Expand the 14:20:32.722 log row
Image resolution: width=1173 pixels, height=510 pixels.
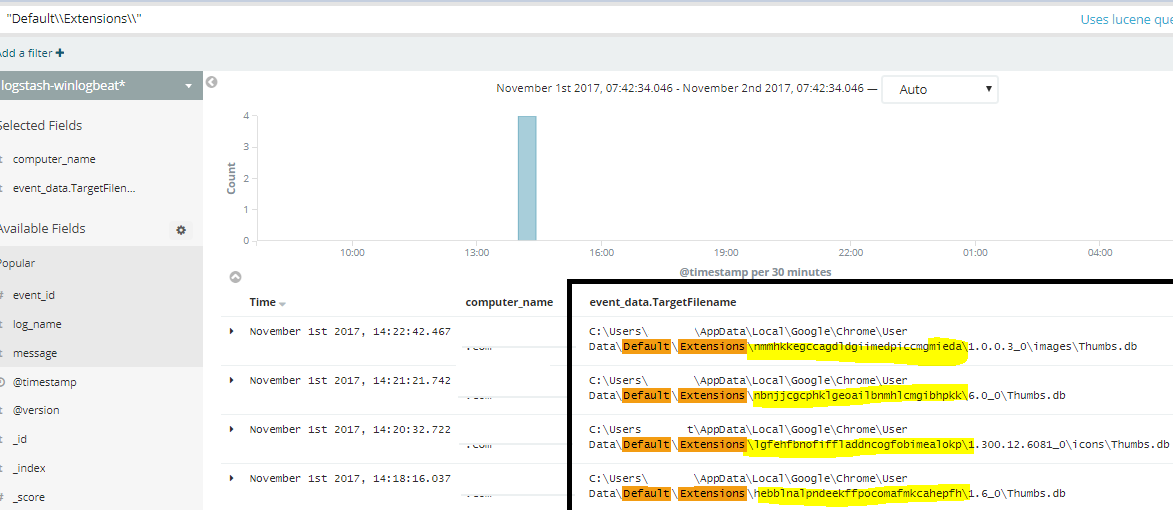[x=231, y=428]
